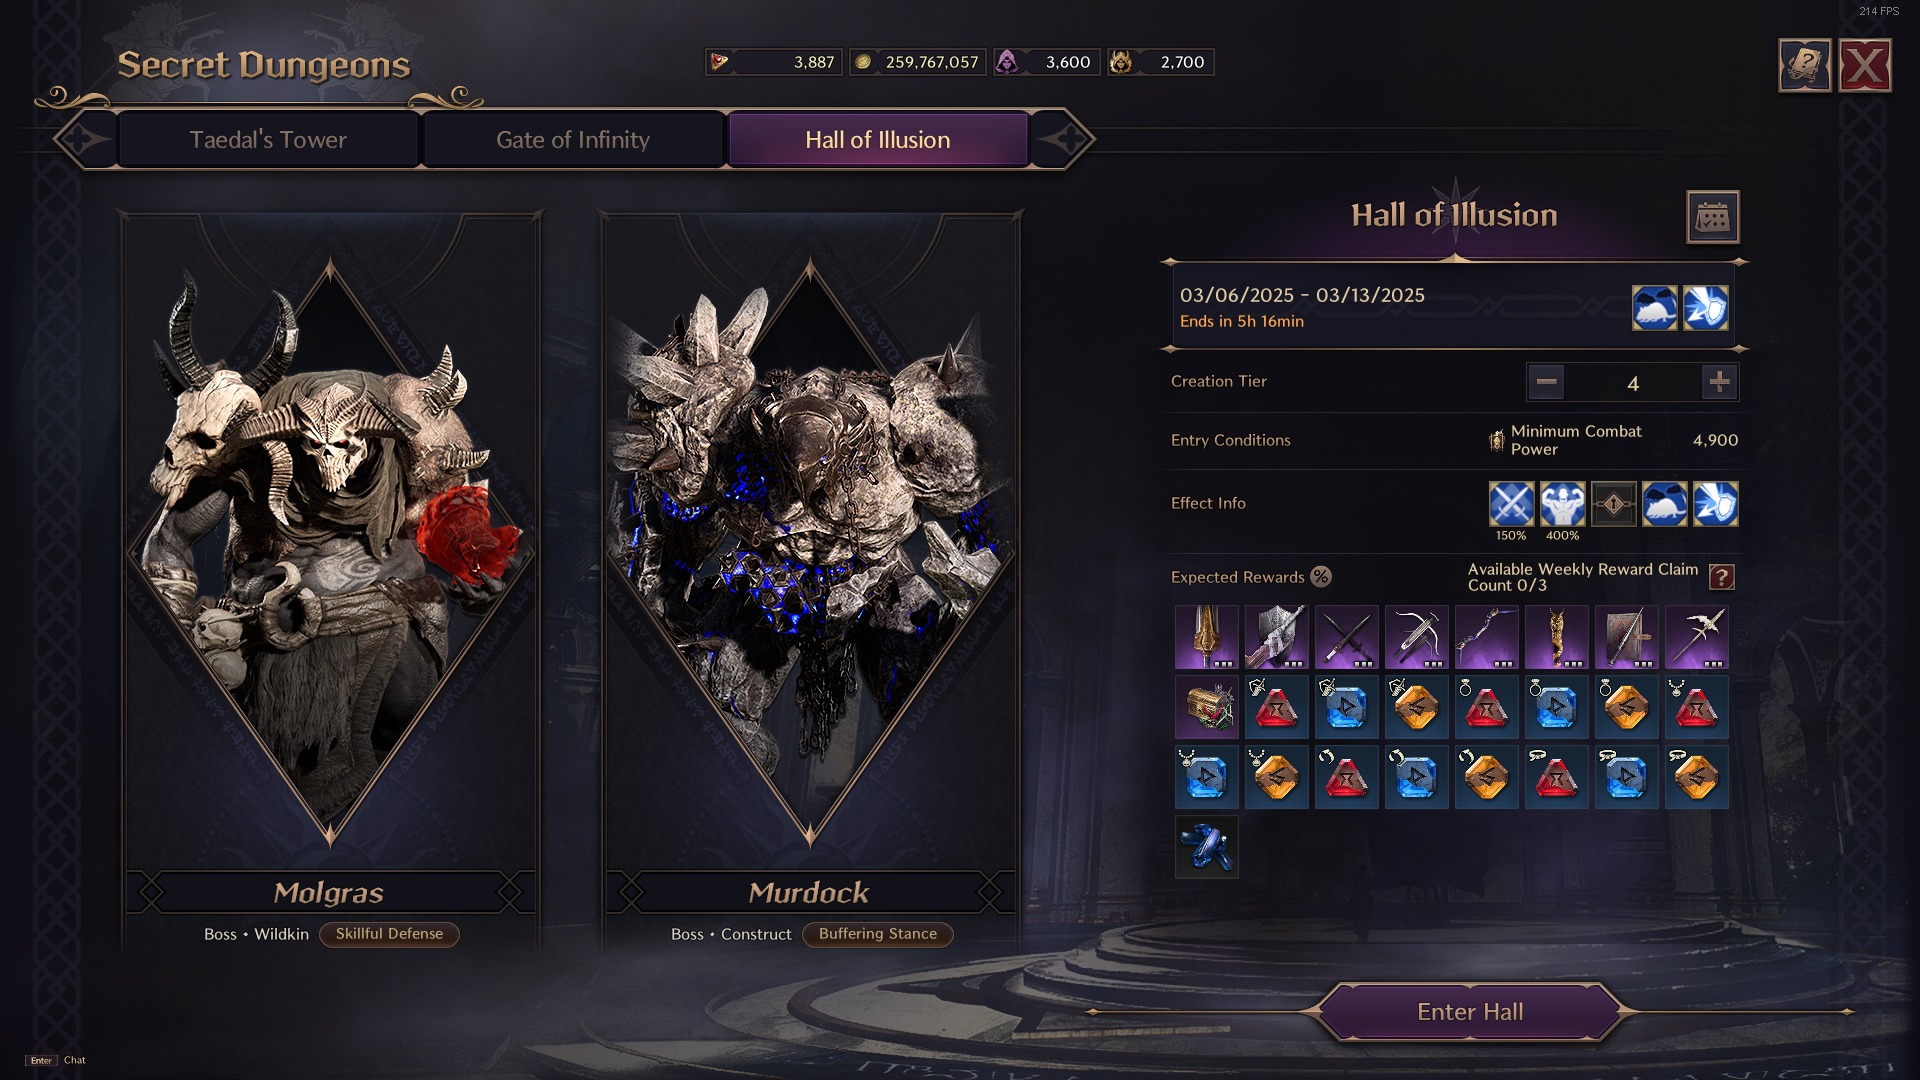Open the schedule calendar icon
The image size is (1920, 1080).
[x=1712, y=216]
